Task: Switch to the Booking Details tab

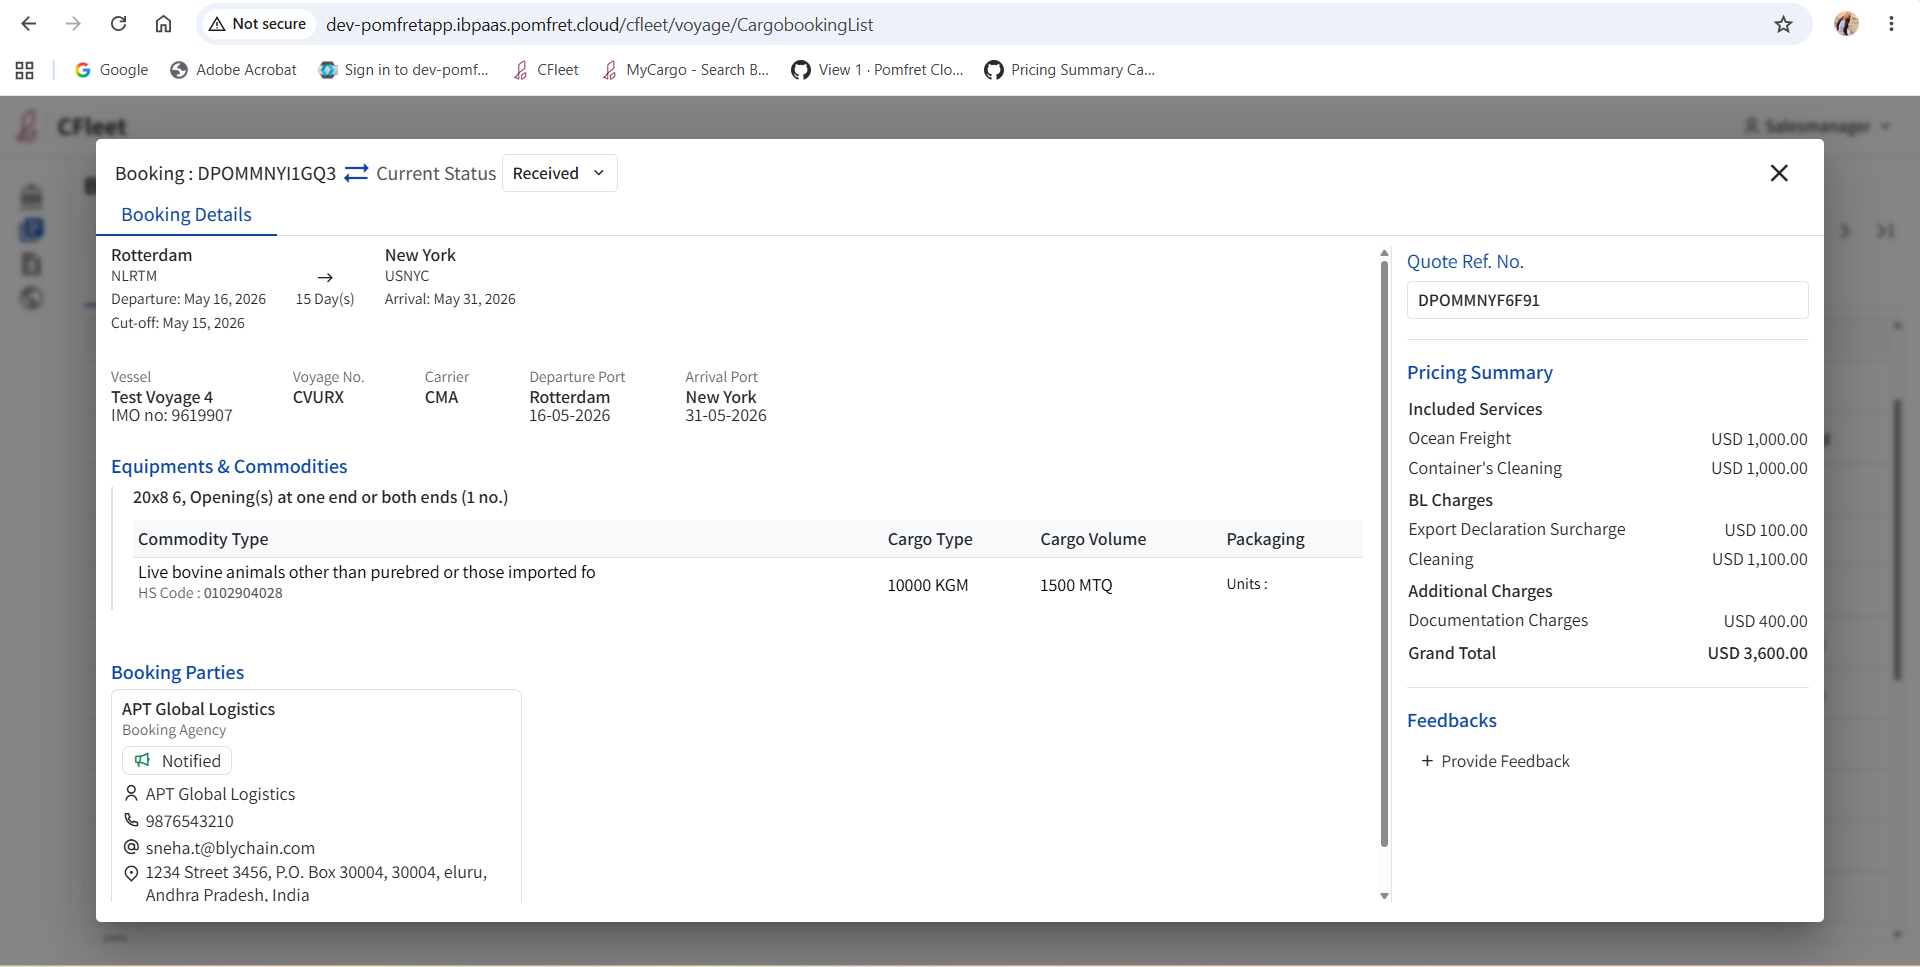Action: tap(186, 215)
